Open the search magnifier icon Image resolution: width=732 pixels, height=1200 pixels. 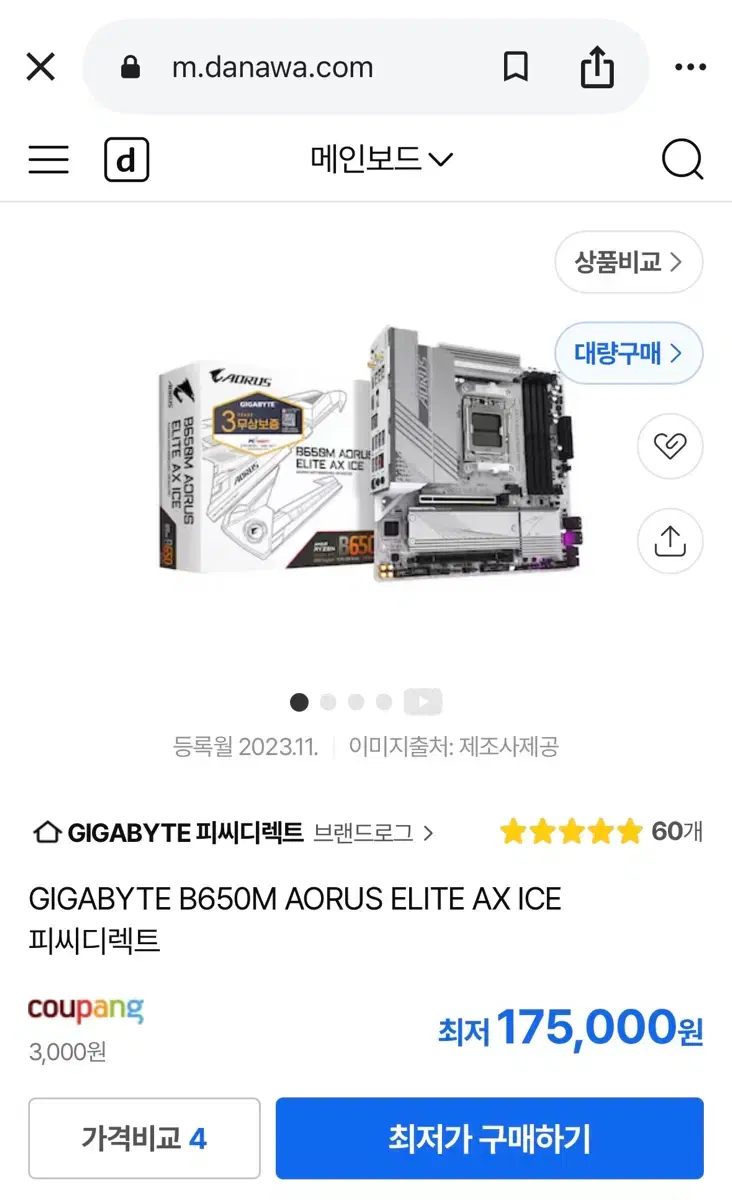683,160
